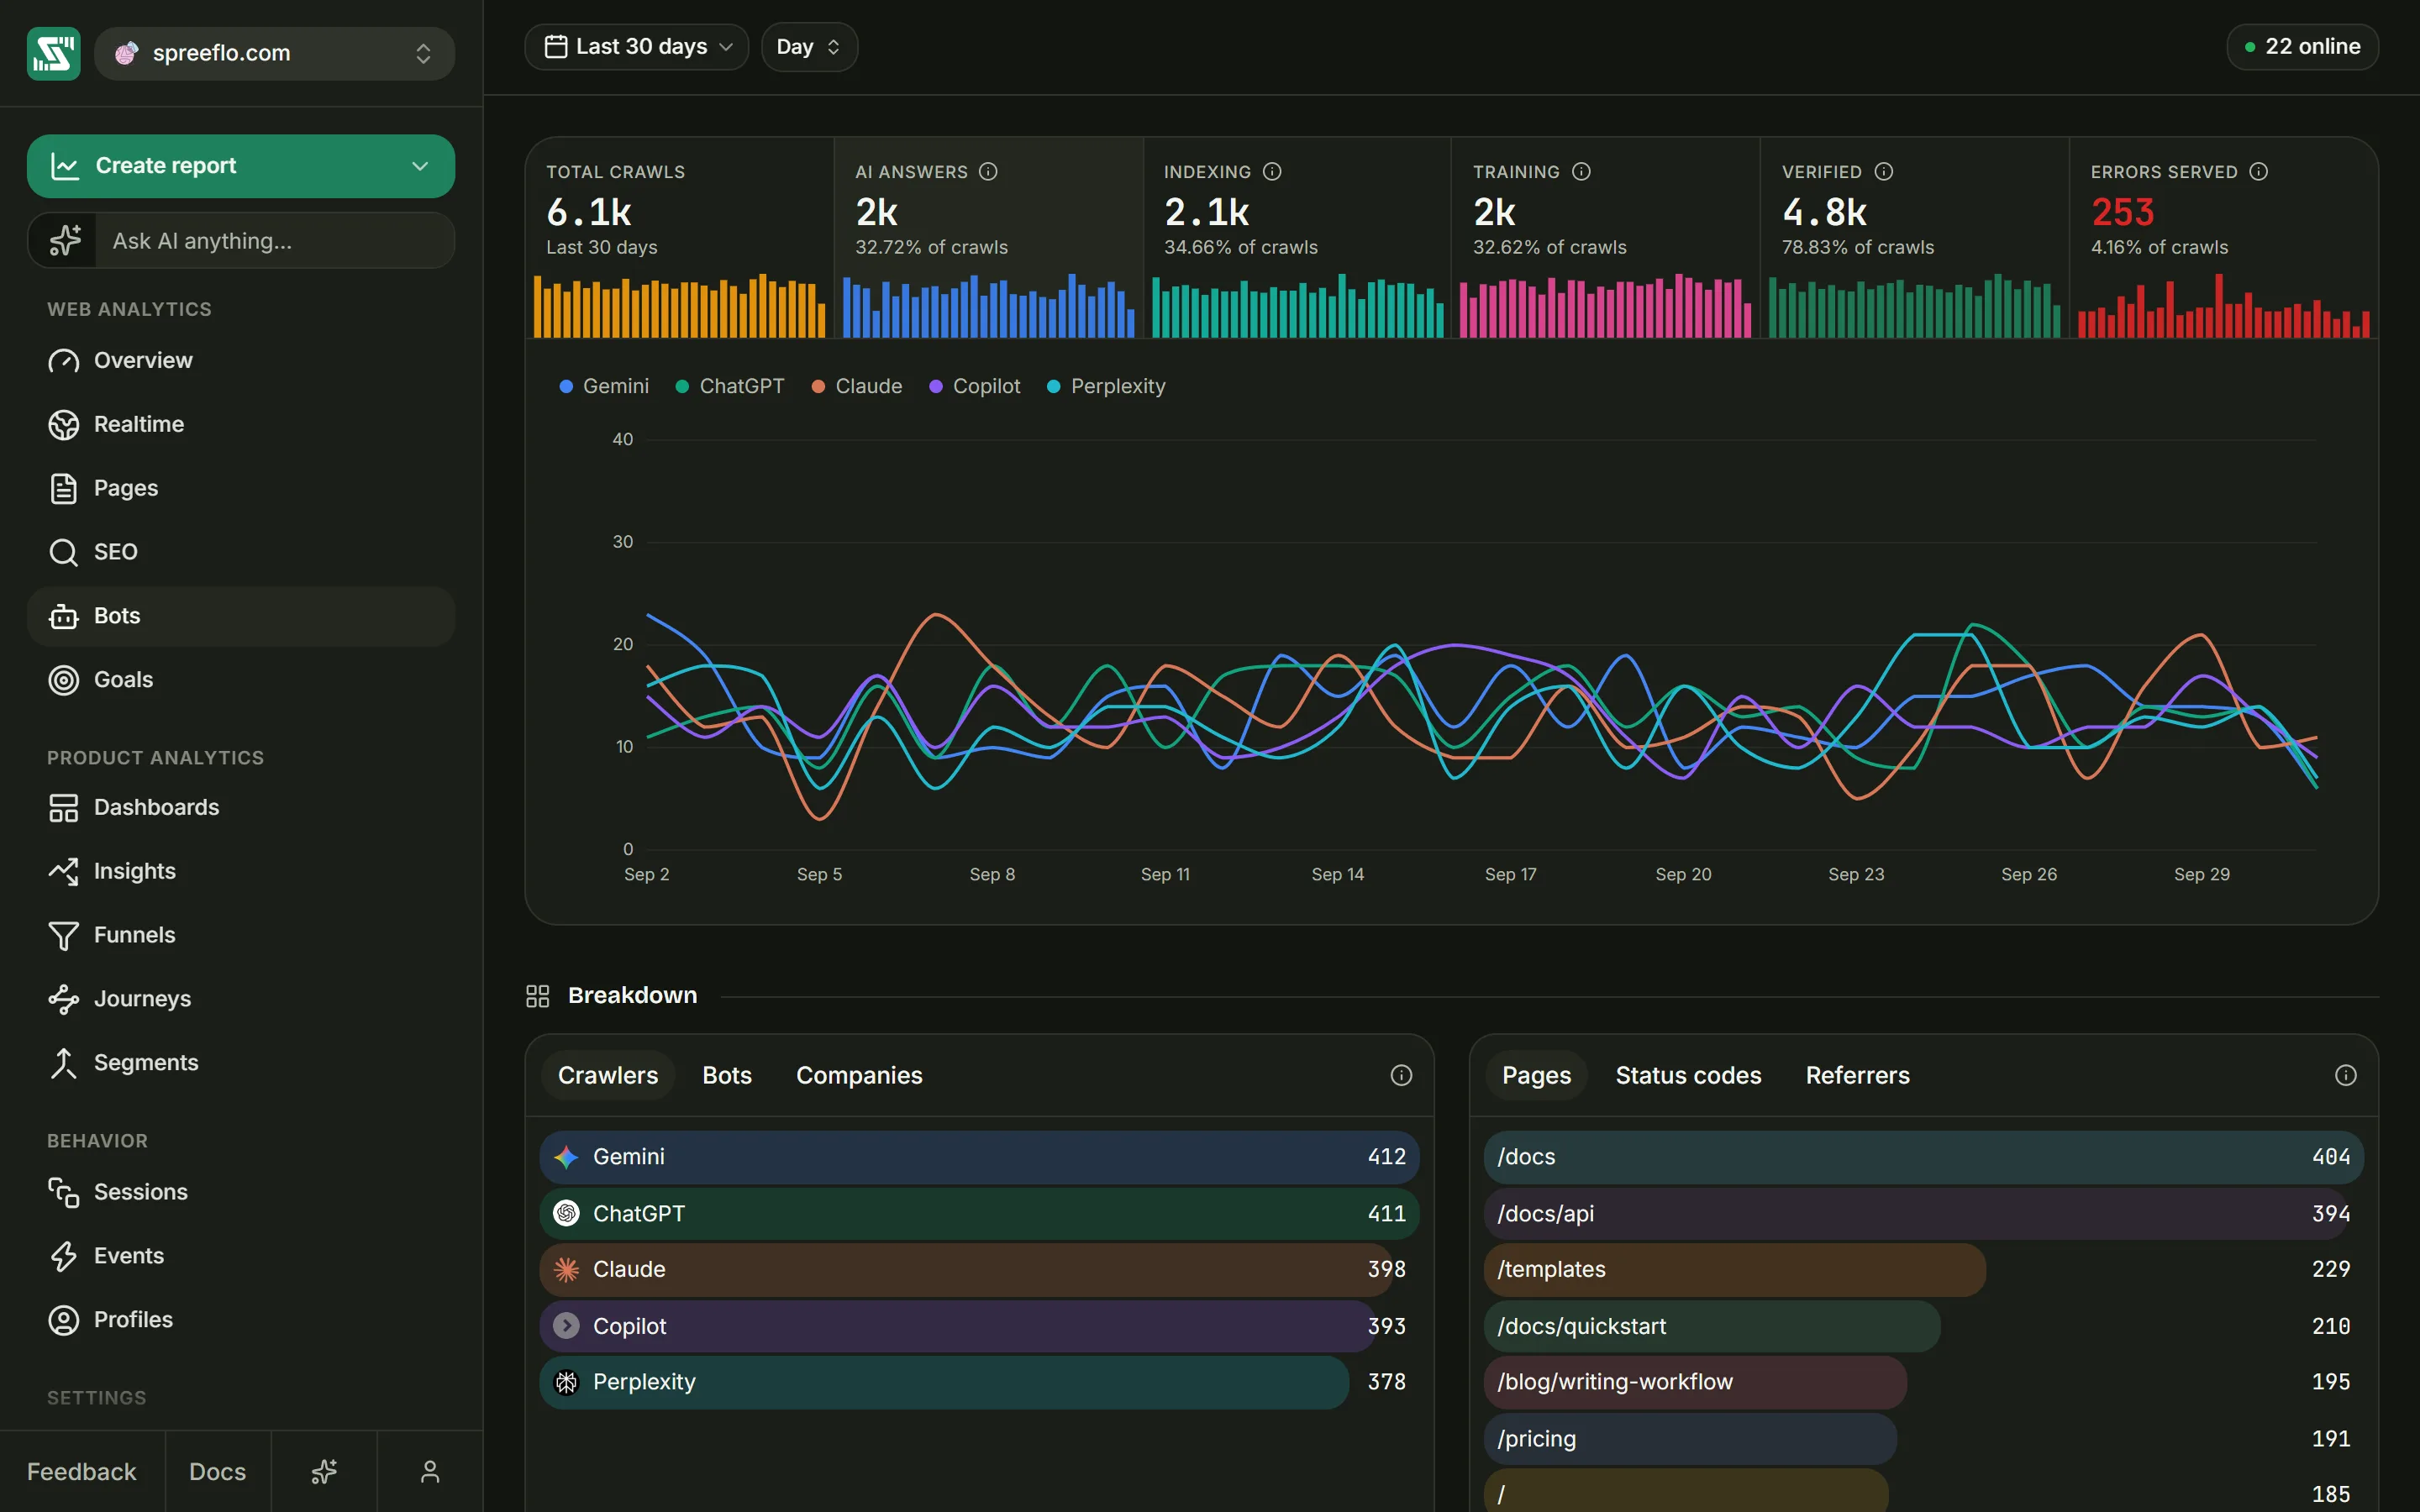Click the AI Answers info icon
The height and width of the screenshot is (1512, 2420).
click(988, 172)
